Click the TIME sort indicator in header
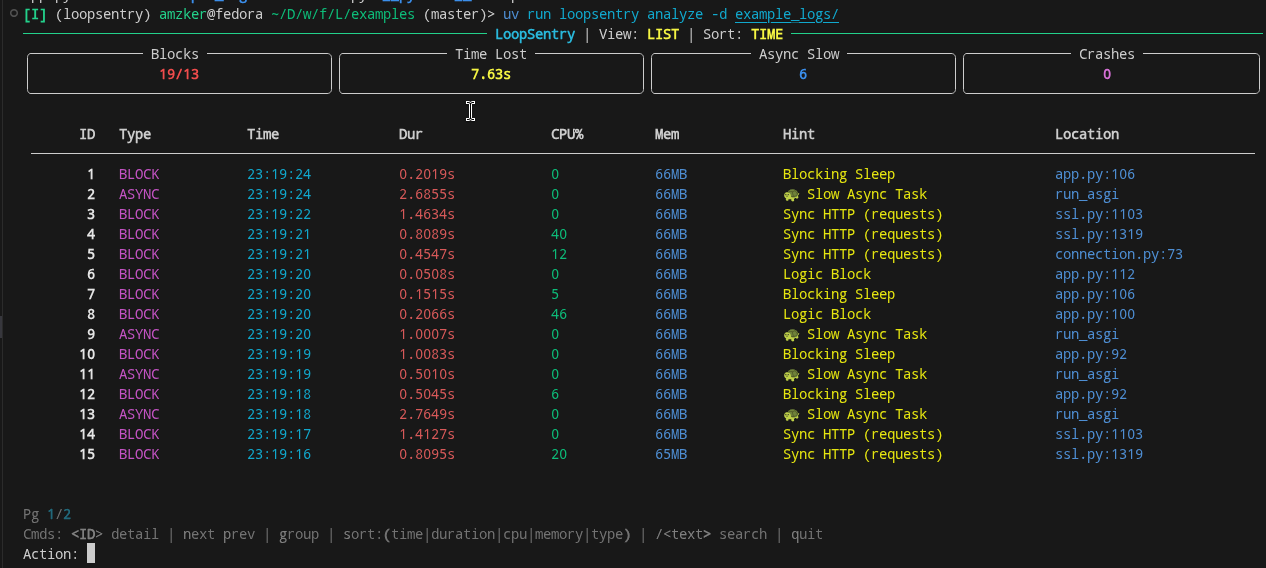Viewport: 1266px width, 568px height. pos(767,34)
